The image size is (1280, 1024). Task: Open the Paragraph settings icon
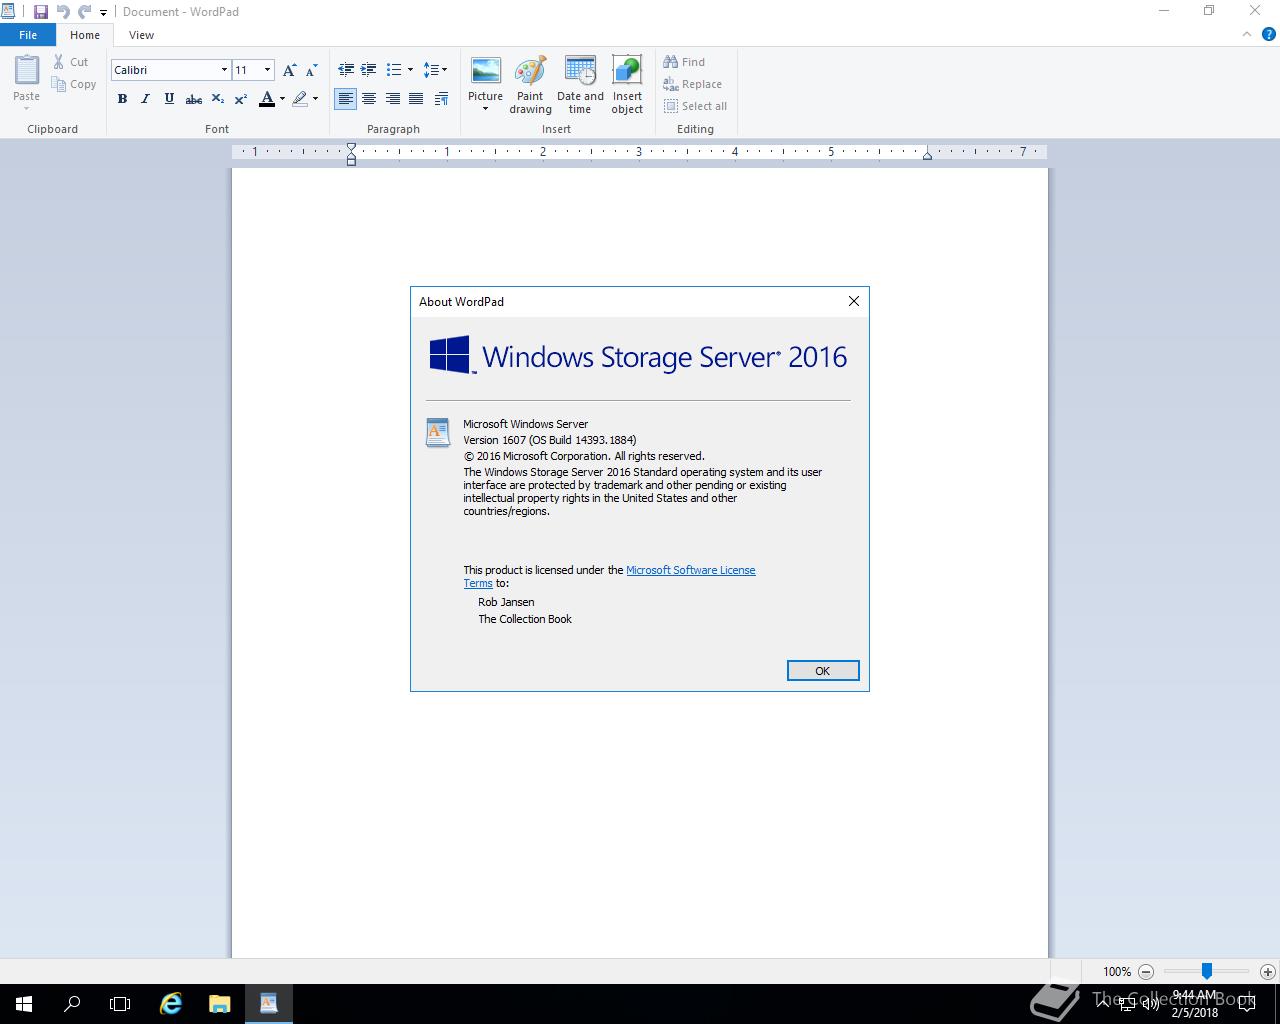click(x=441, y=99)
